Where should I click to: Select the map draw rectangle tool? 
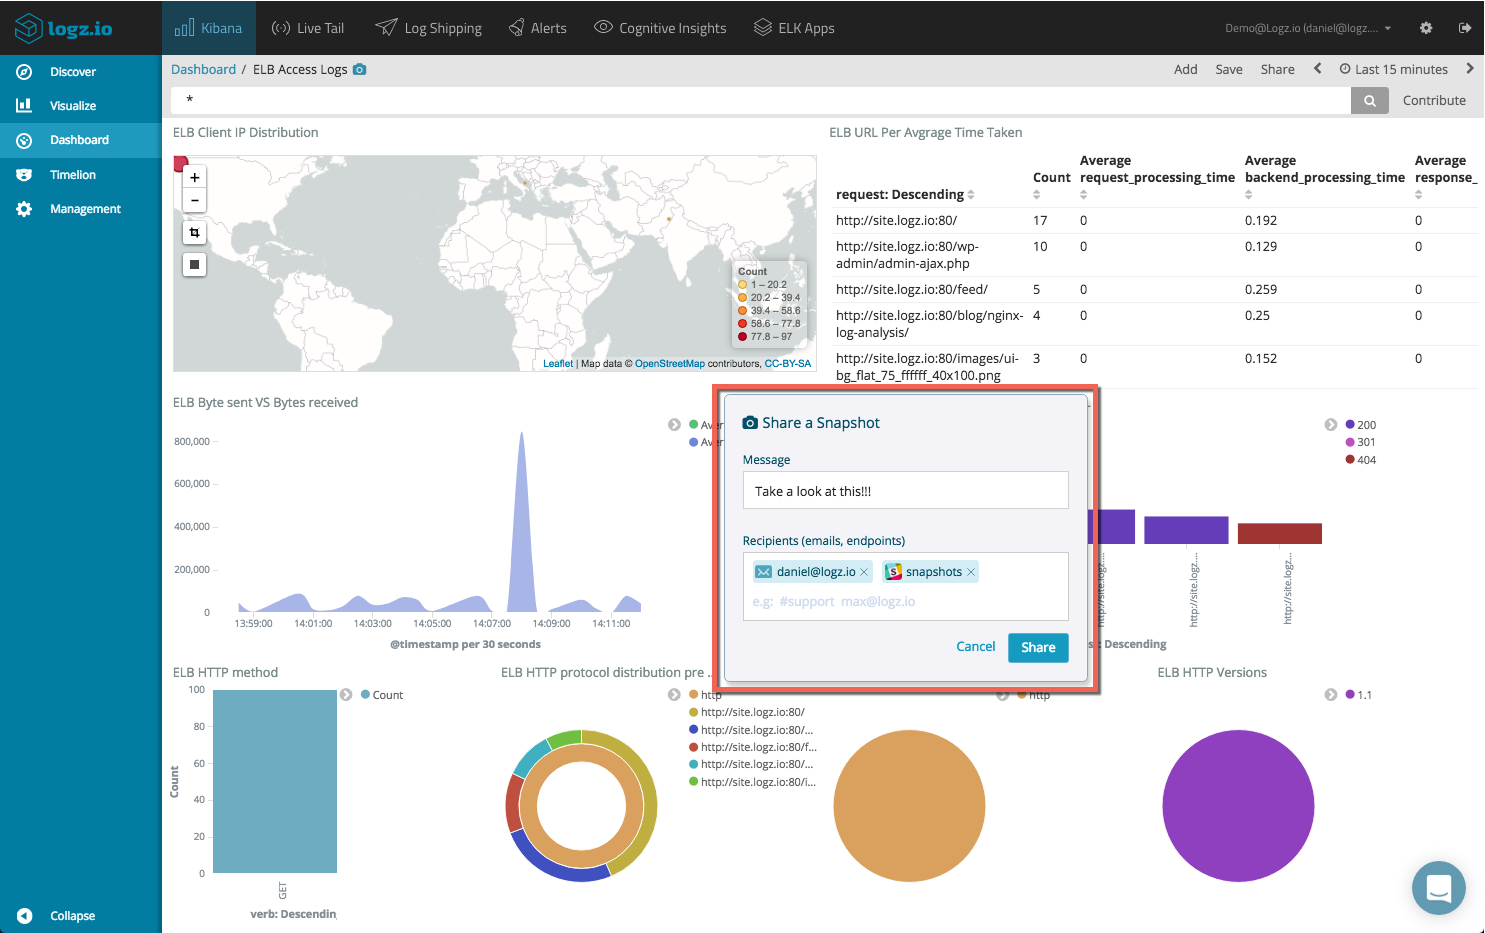point(195,264)
